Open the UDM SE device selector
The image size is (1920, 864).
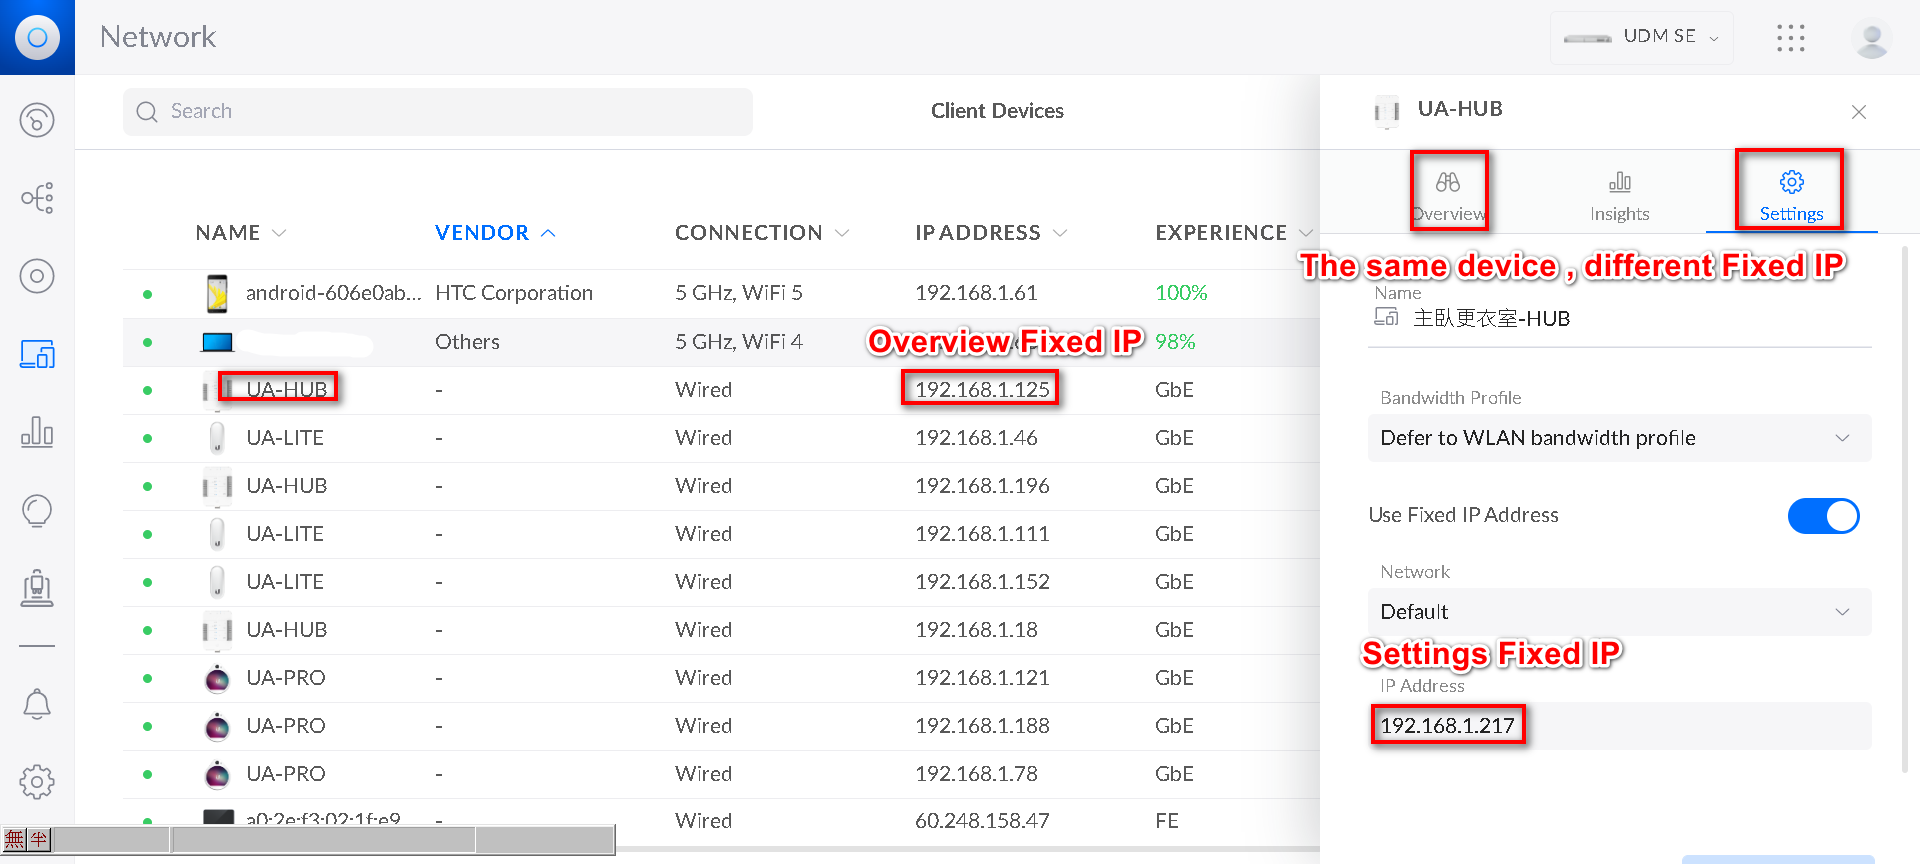click(x=1641, y=37)
